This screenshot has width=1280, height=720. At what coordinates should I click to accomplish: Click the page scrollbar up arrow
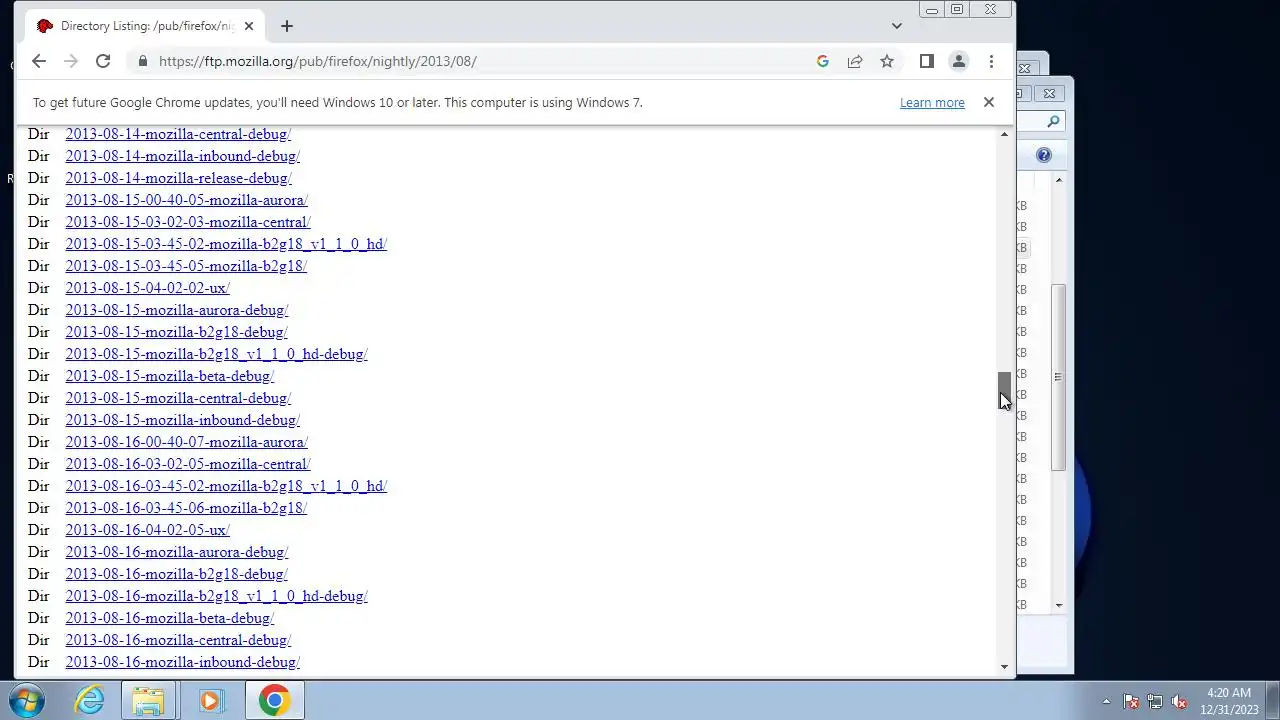[x=1005, y=134]
